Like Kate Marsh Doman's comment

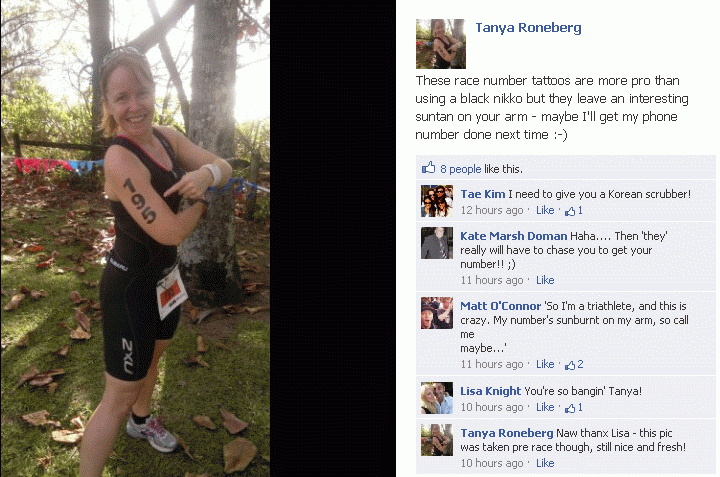click(x=545, y=280)
